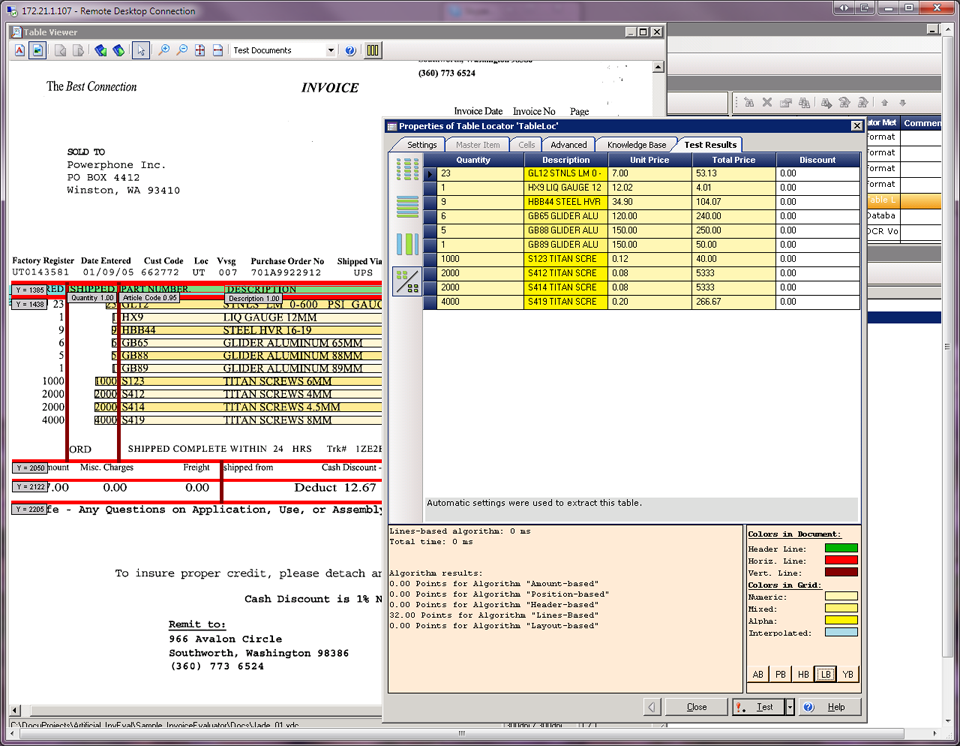Click the grid algorithm icon at the sidebar bottom

[x=408, y=280]
